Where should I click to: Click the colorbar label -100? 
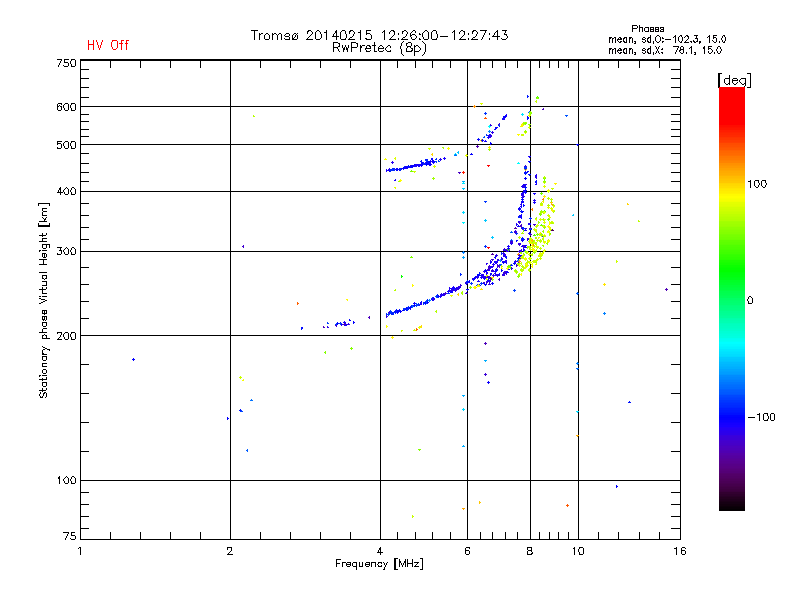pos(761,417)
